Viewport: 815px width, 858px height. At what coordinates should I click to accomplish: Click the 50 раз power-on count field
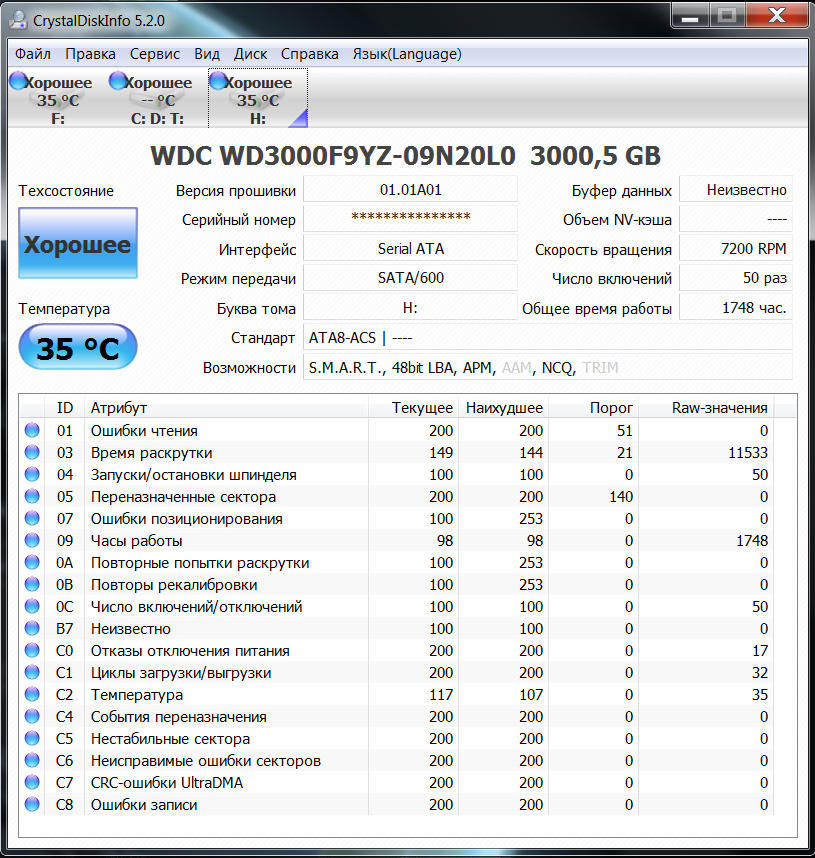coord(736,278)
